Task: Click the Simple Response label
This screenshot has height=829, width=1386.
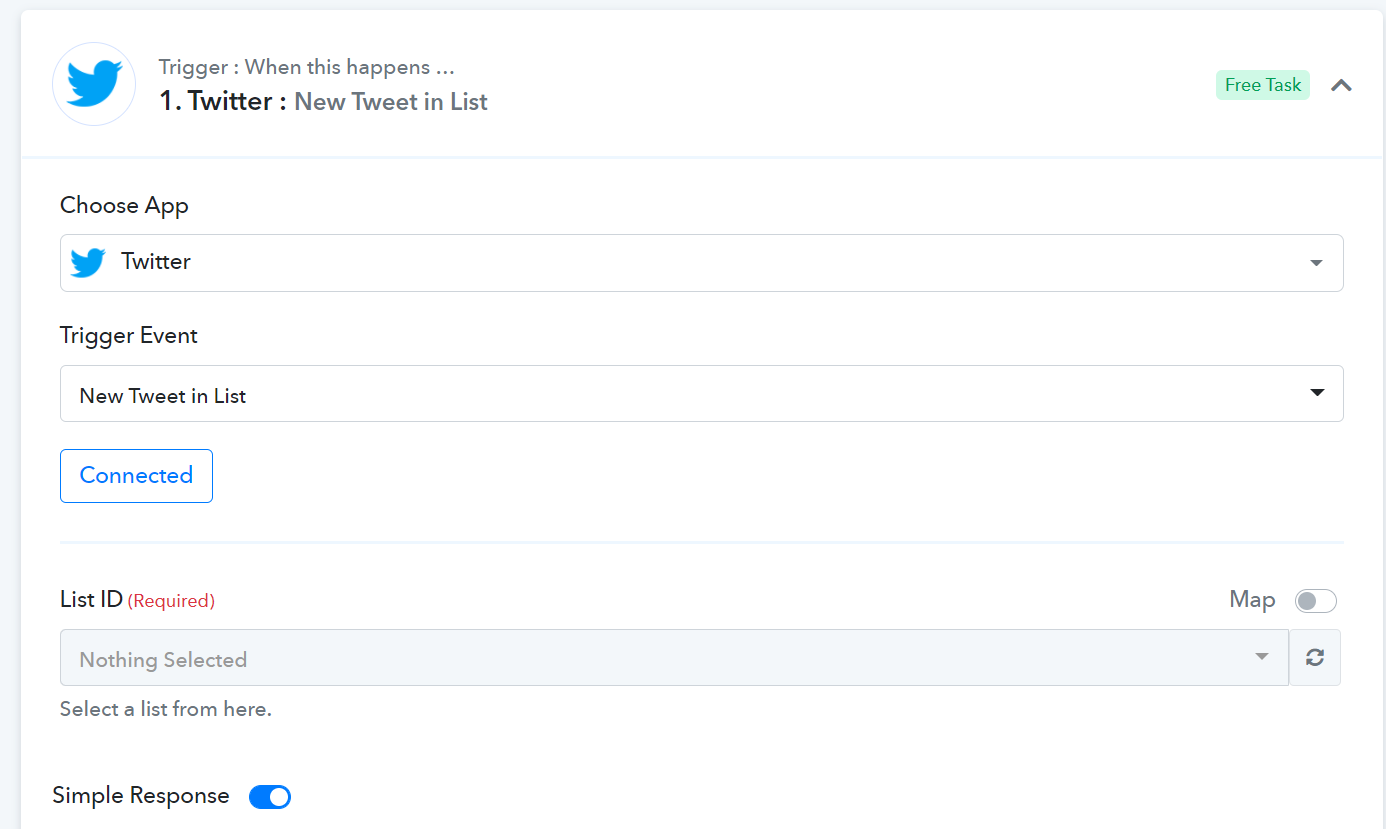Action: click(141, 796)
